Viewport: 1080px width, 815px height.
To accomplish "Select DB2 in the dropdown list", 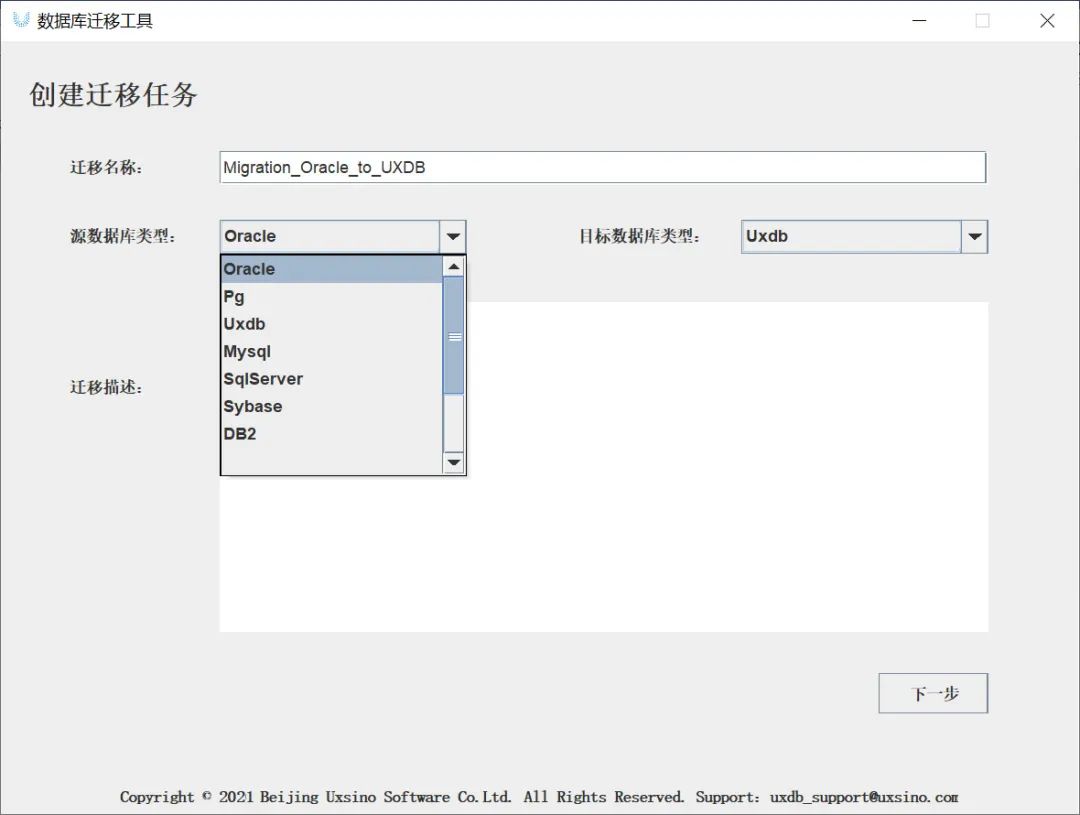I will 331,434.
